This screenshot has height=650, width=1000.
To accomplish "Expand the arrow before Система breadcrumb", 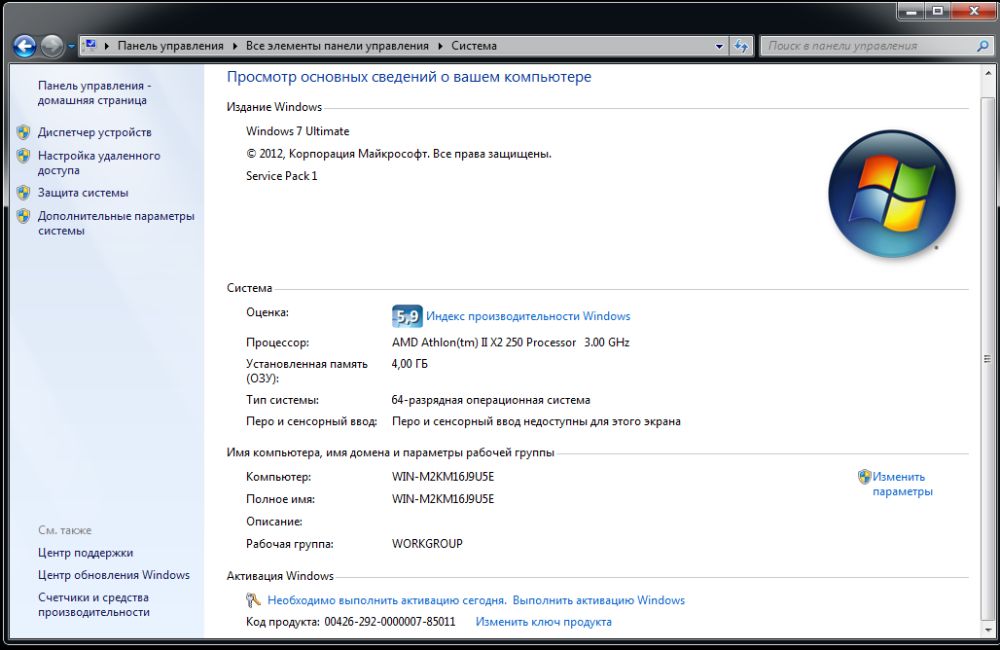I will click(x=440, y=46).
